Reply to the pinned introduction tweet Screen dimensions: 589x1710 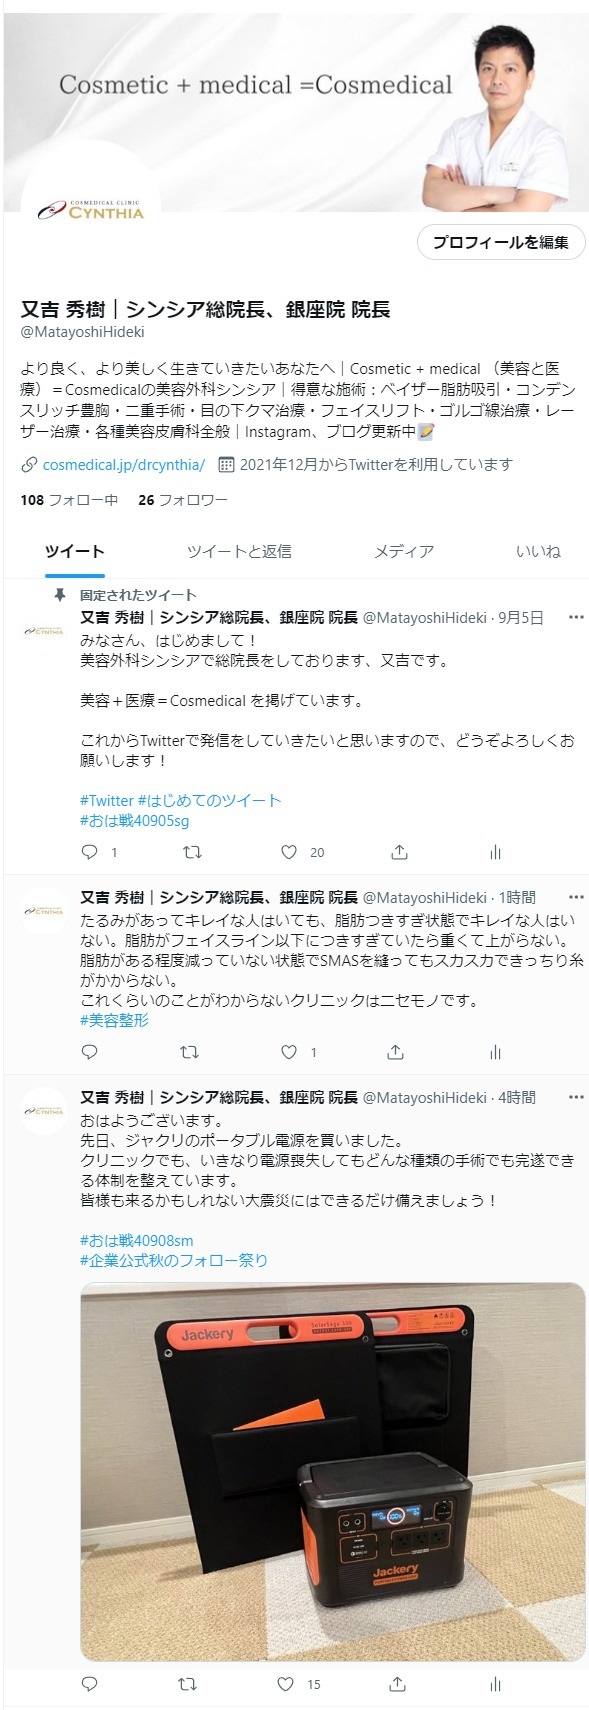pos(89,852)
